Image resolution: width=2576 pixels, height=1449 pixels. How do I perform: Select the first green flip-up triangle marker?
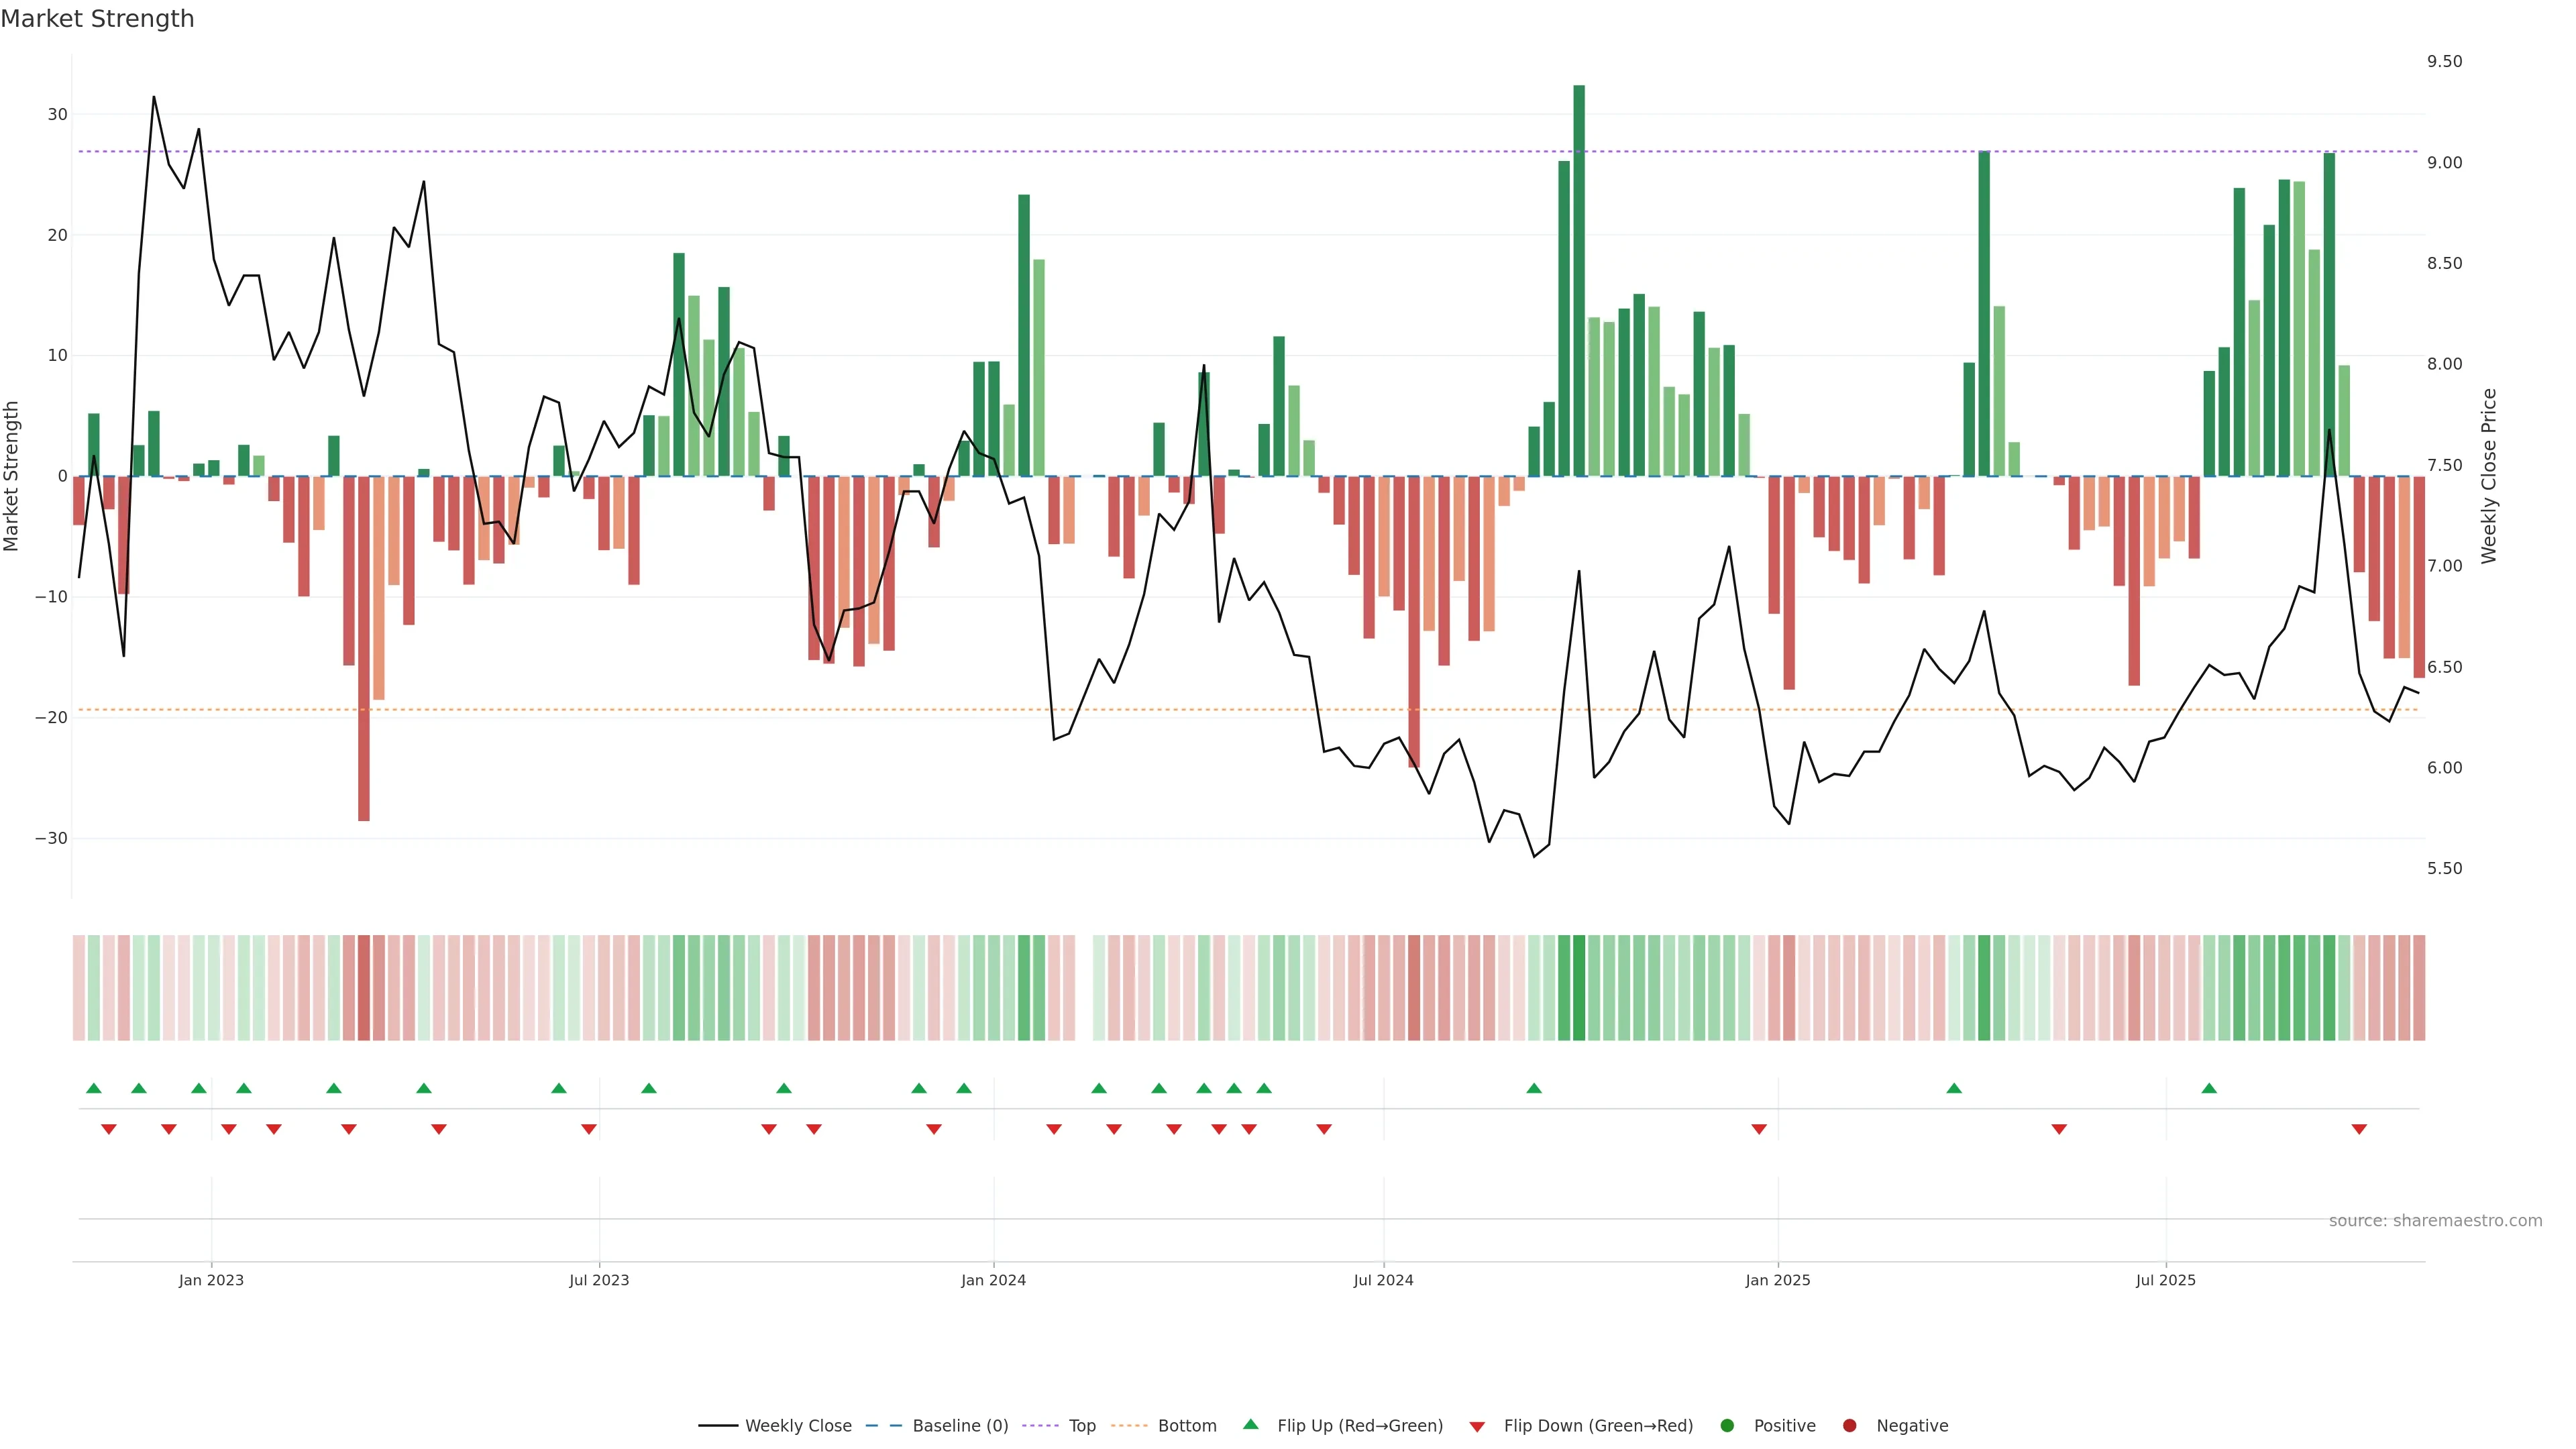pos(94,1088)
